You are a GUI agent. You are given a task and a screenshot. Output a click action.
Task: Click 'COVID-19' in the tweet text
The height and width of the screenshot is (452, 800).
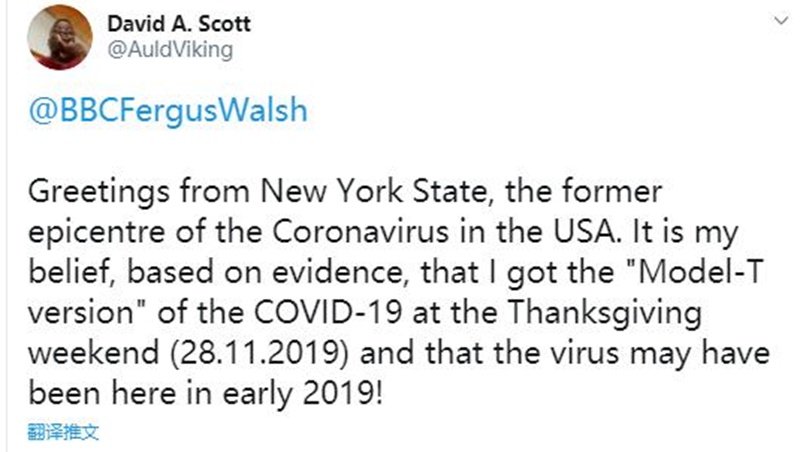tap(328, 312)
